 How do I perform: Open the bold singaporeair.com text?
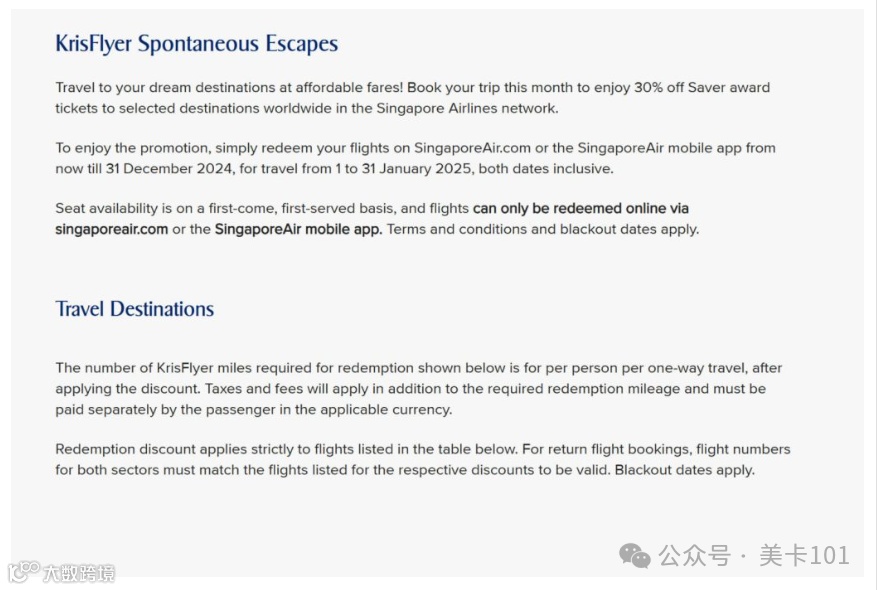pyautogui.click(x=111, y=229)
